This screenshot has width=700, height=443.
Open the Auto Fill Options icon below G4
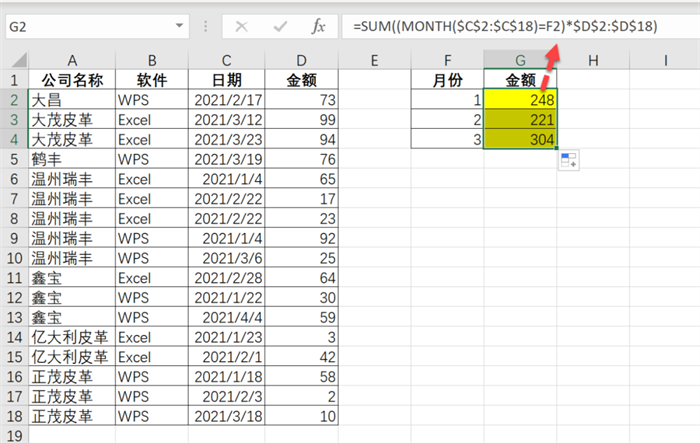[x=569, y=160]
